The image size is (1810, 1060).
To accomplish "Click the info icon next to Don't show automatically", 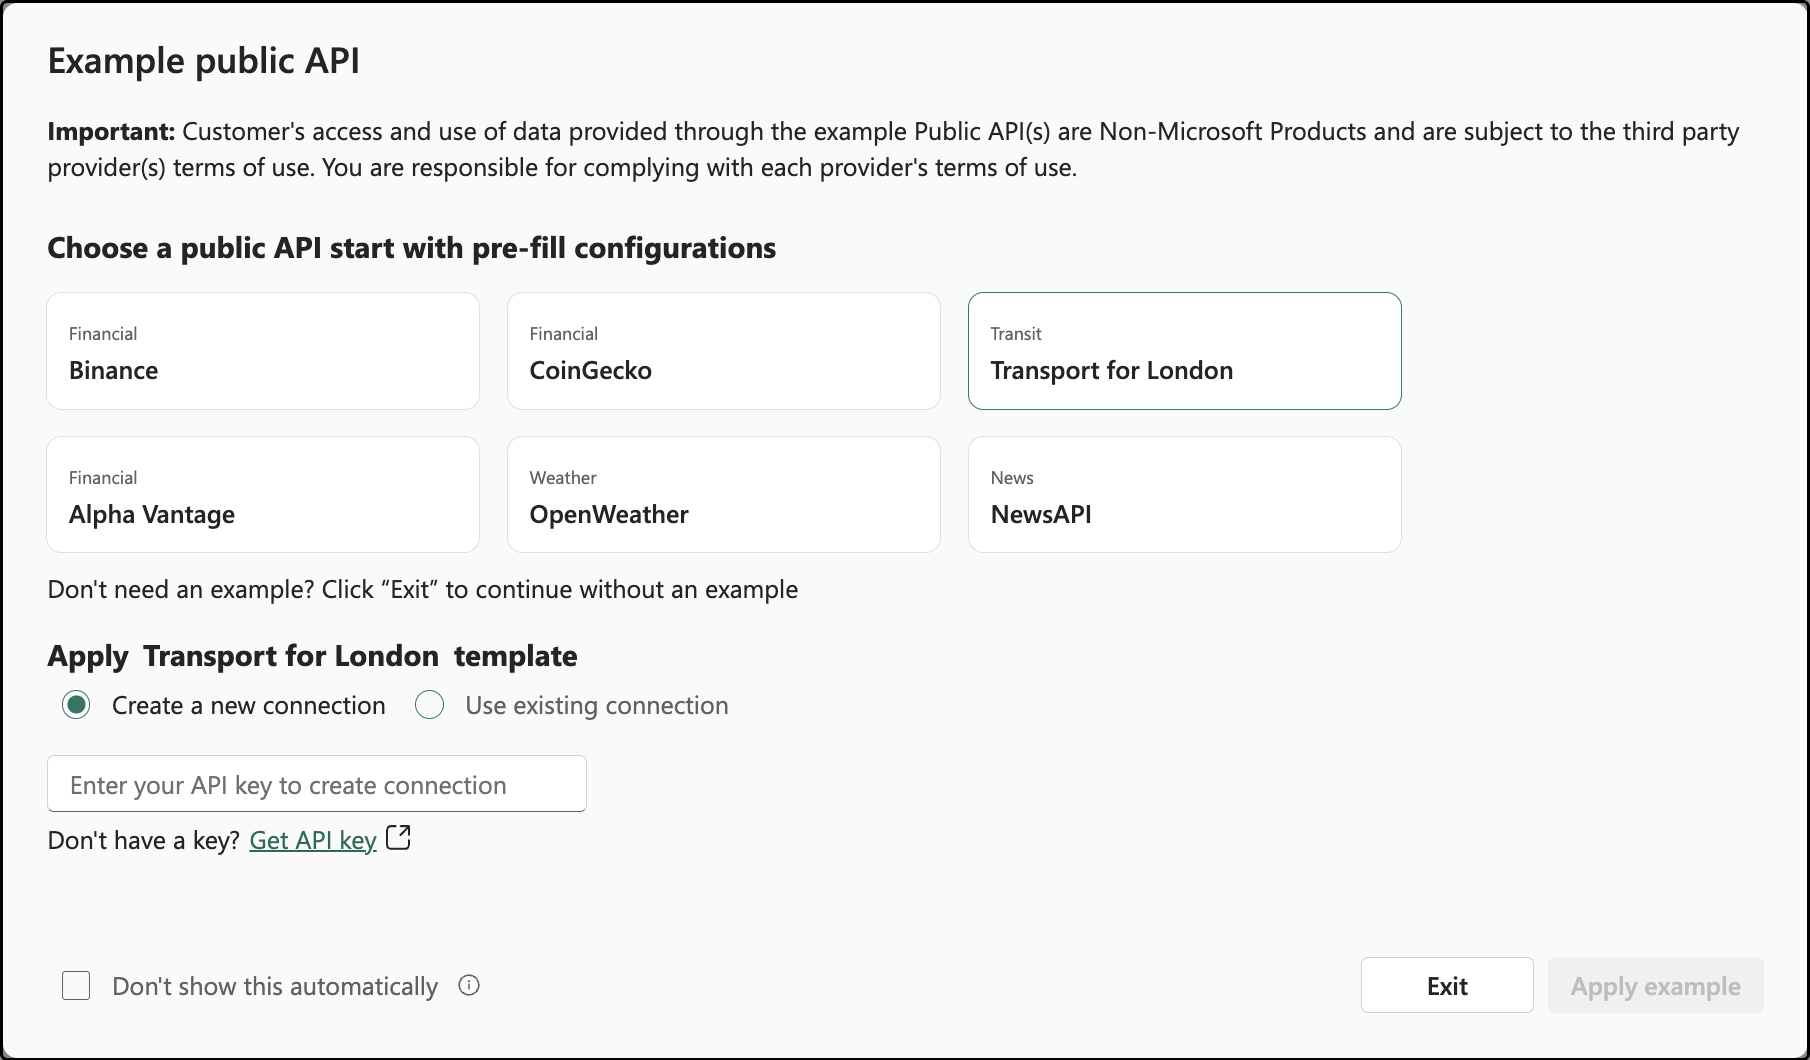I will (x=469, y=986).
